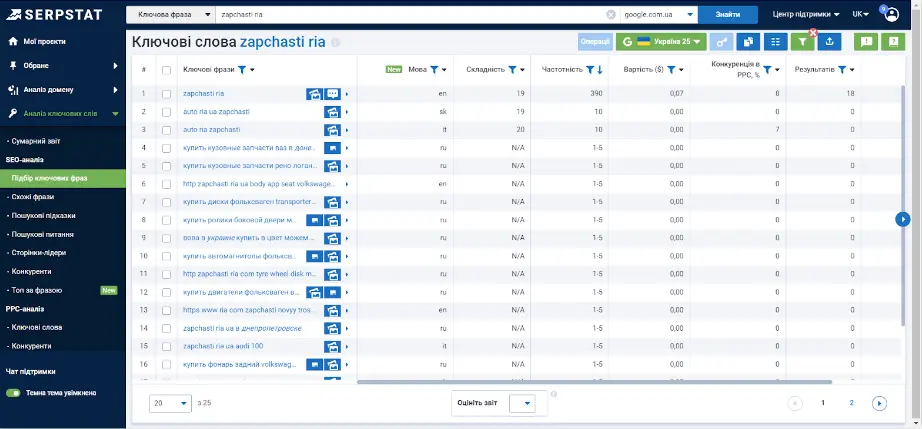Check the box for row zapchasti ria

coord(166,93)
